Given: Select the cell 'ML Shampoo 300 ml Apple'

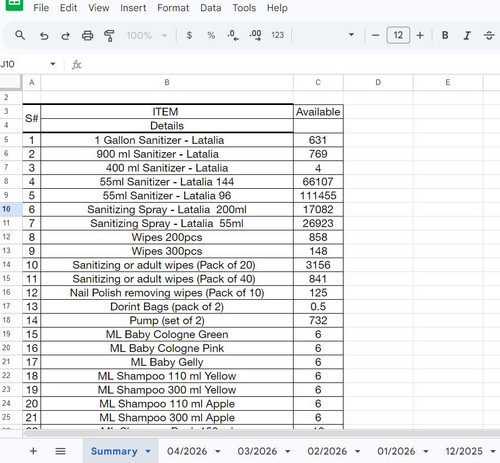Looking at the screenshot, I should 167,417.
